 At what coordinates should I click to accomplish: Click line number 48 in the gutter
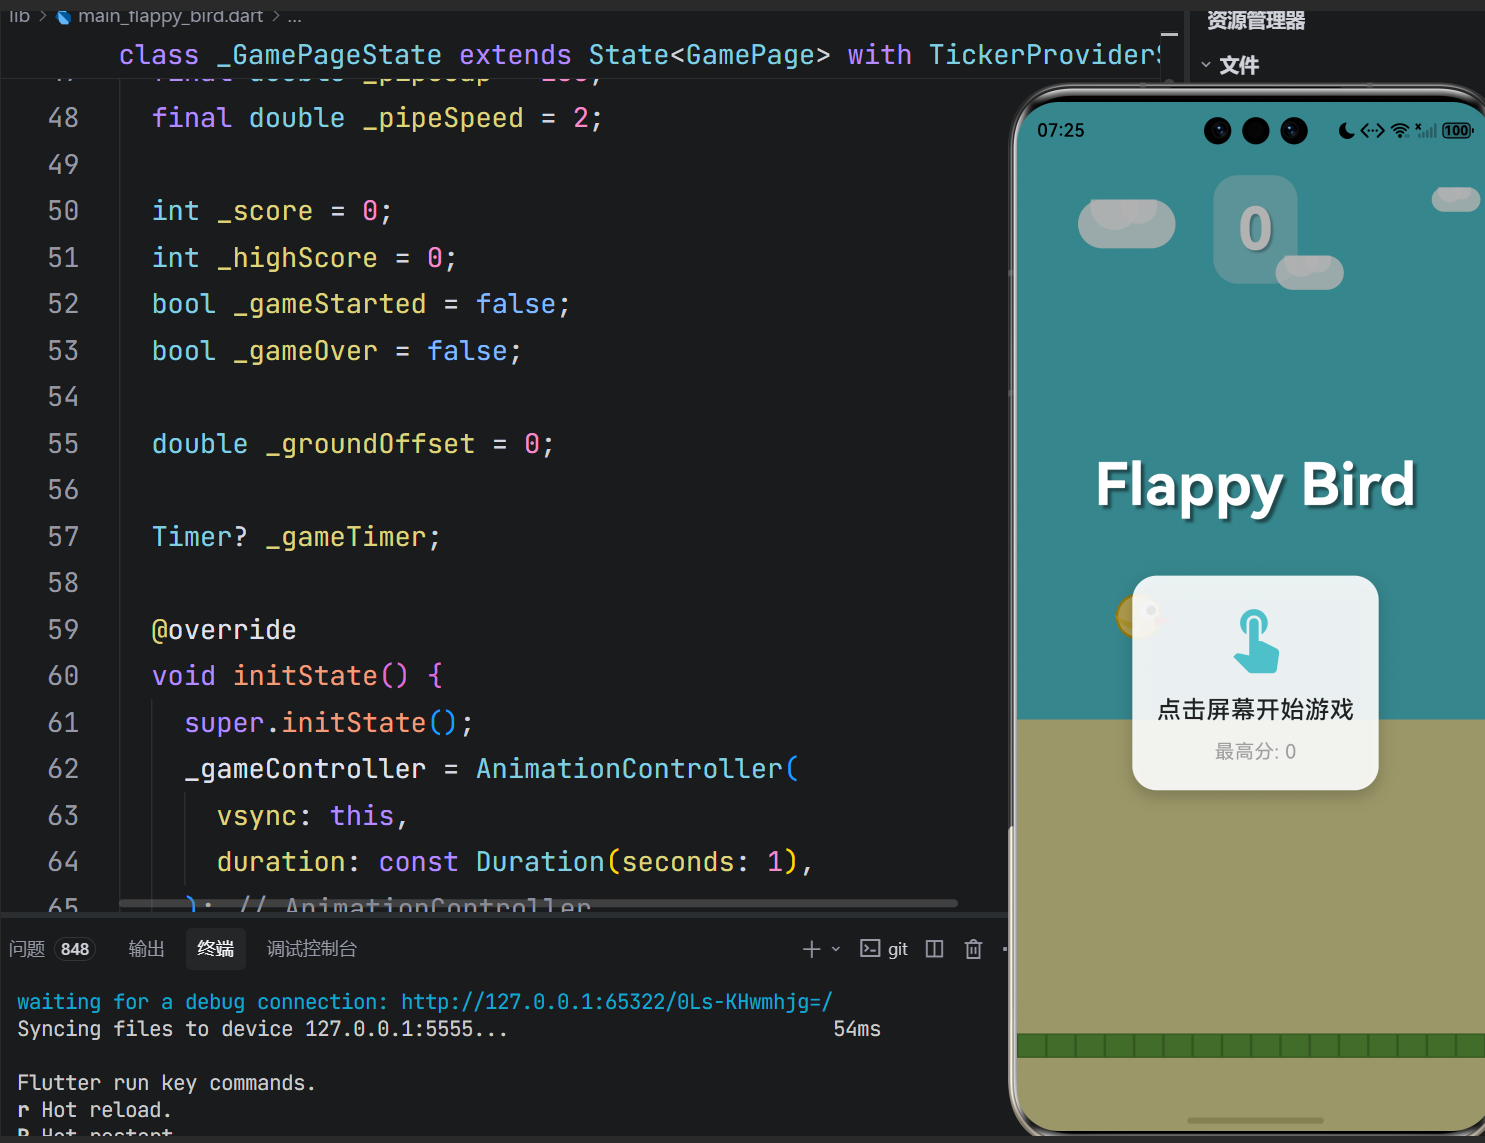[63, 118]
